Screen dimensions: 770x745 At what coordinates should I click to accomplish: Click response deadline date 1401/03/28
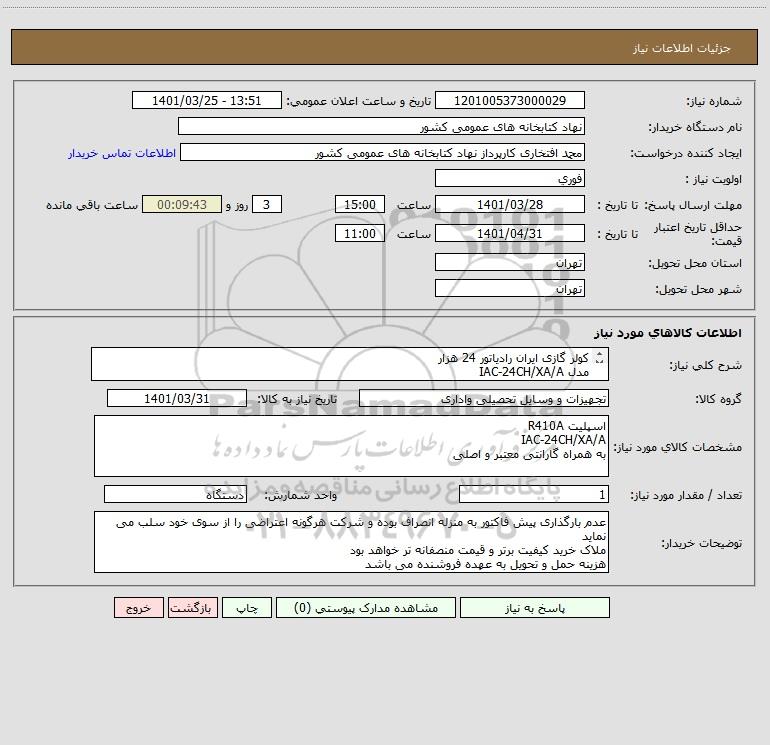coord(510,204)
